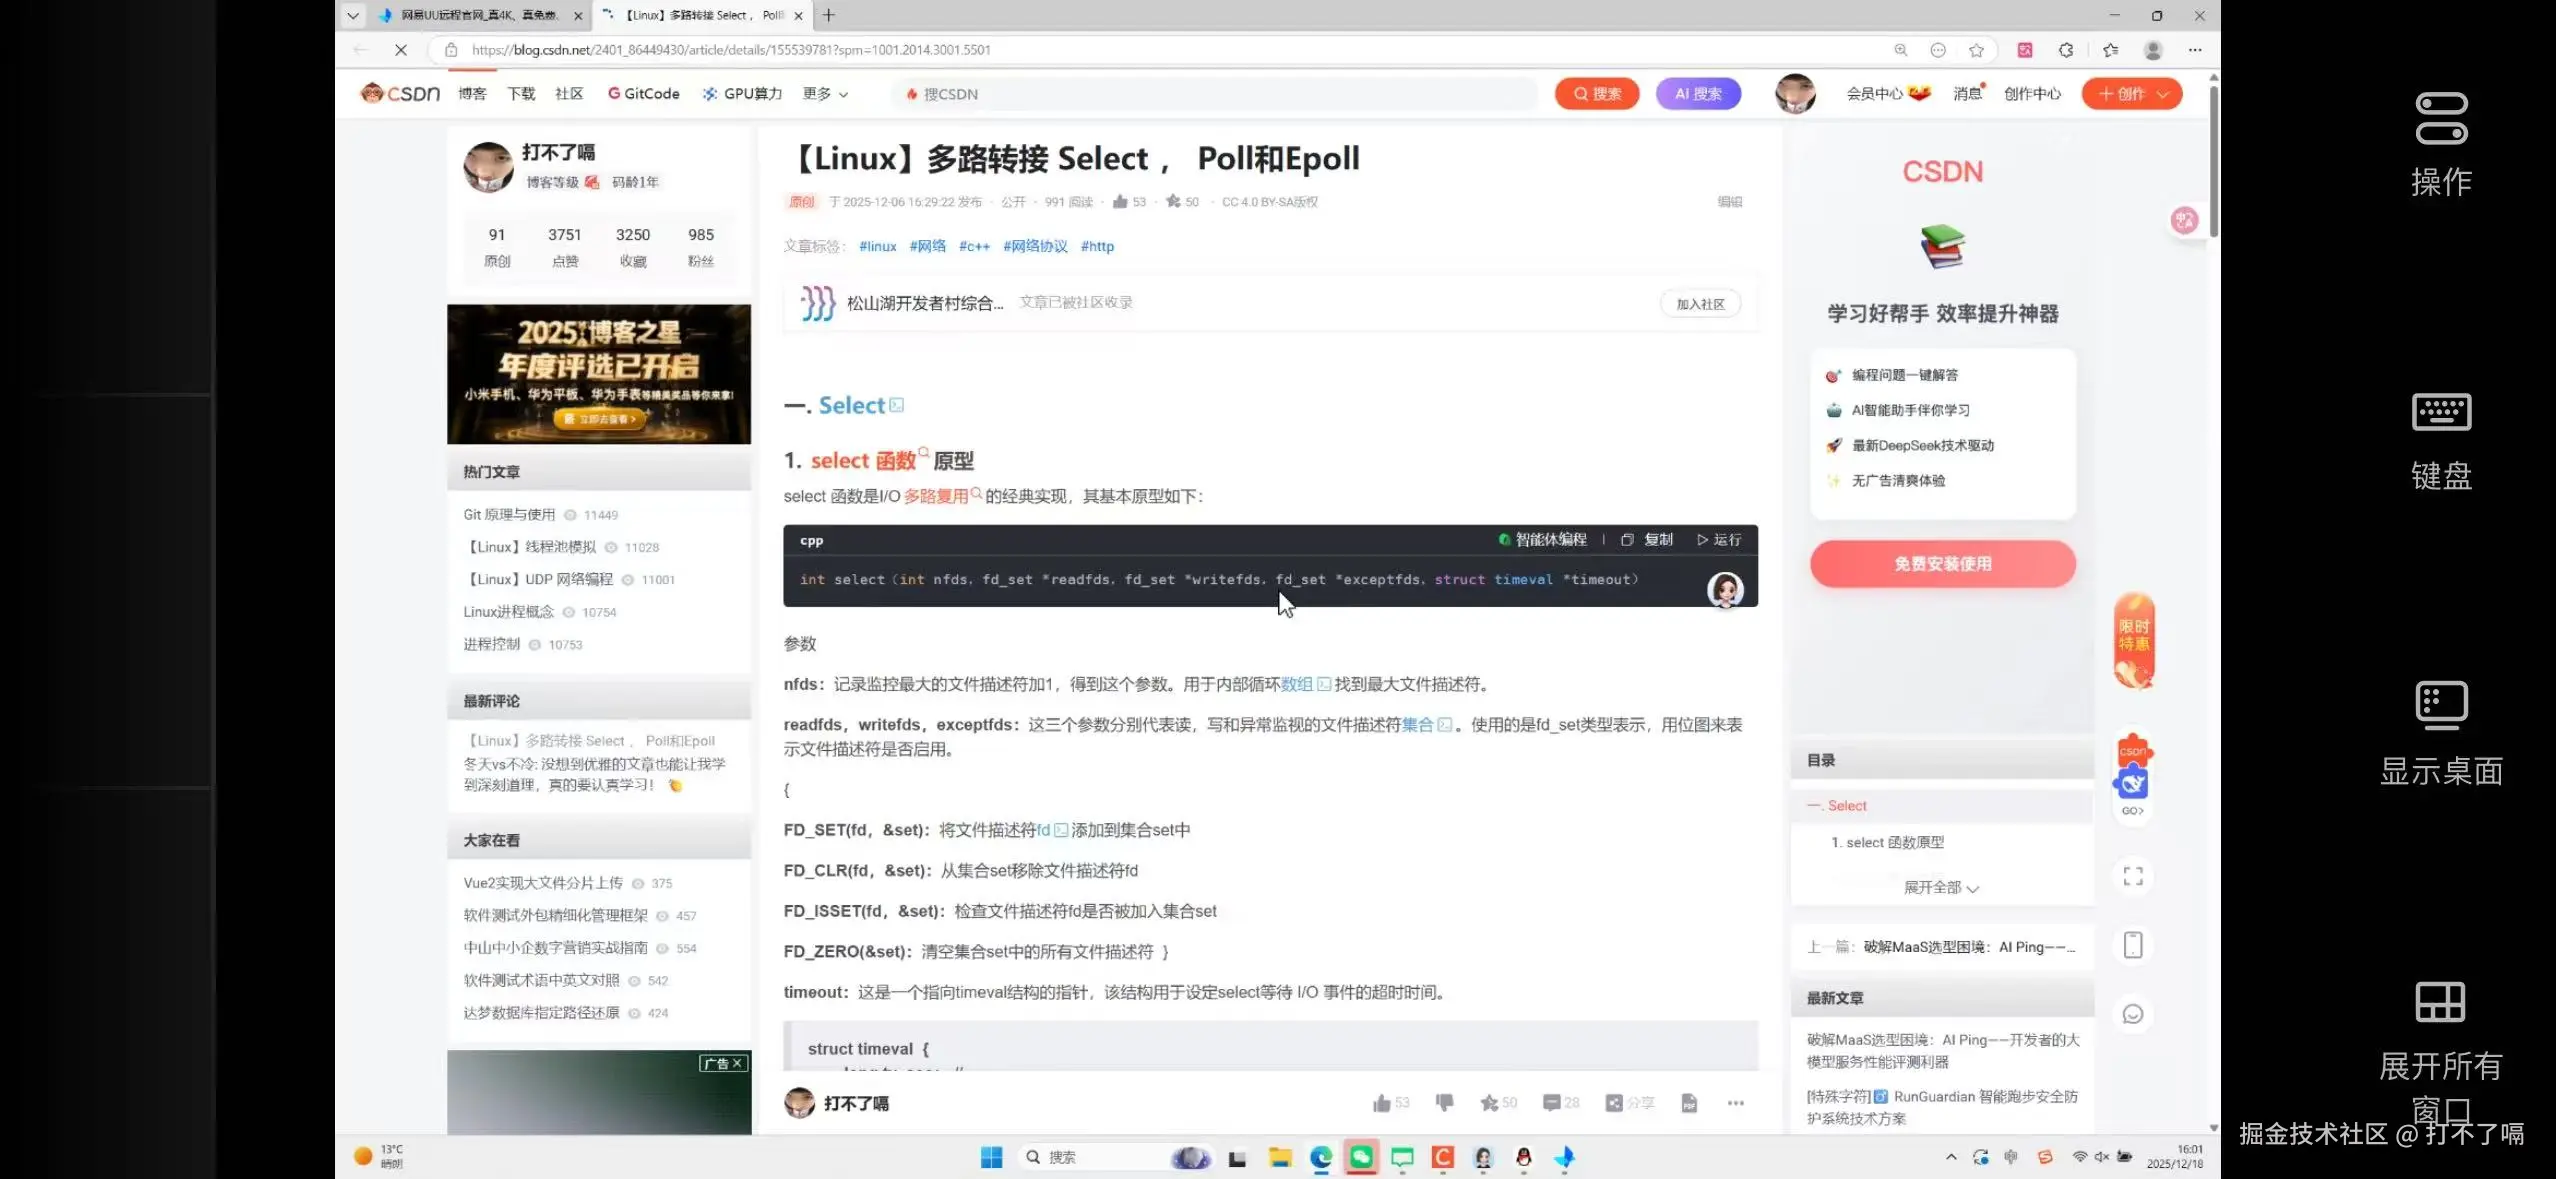Viewport: 2556px width, 1179px height.
Task: Expand full table of contents 展开全部
Action: (1941, 888)
